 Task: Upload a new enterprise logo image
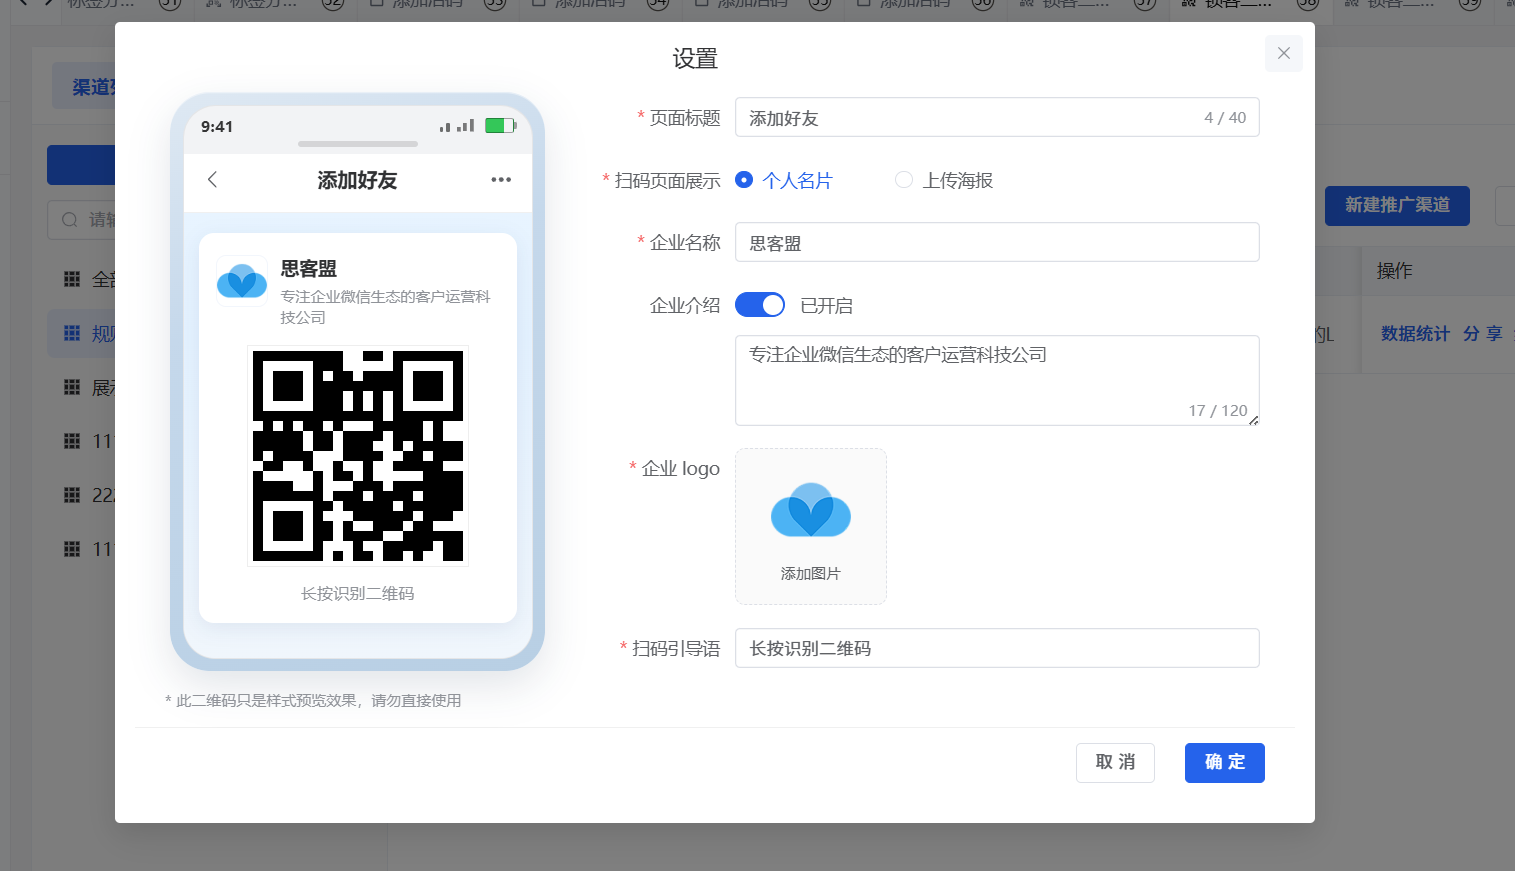(x=811, y=526)
